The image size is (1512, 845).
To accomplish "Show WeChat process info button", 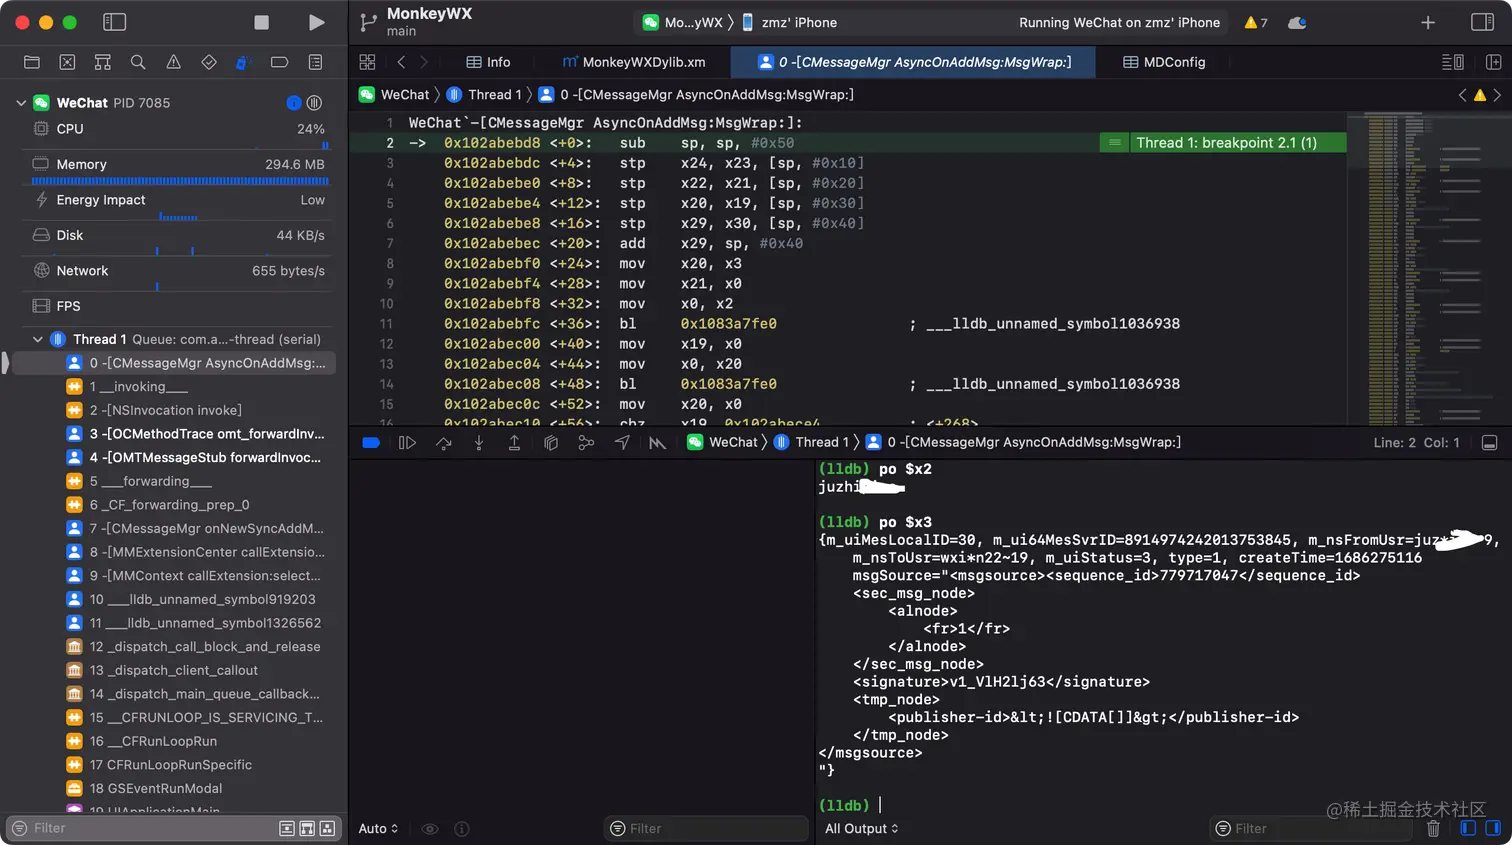I will click(293, 103).
